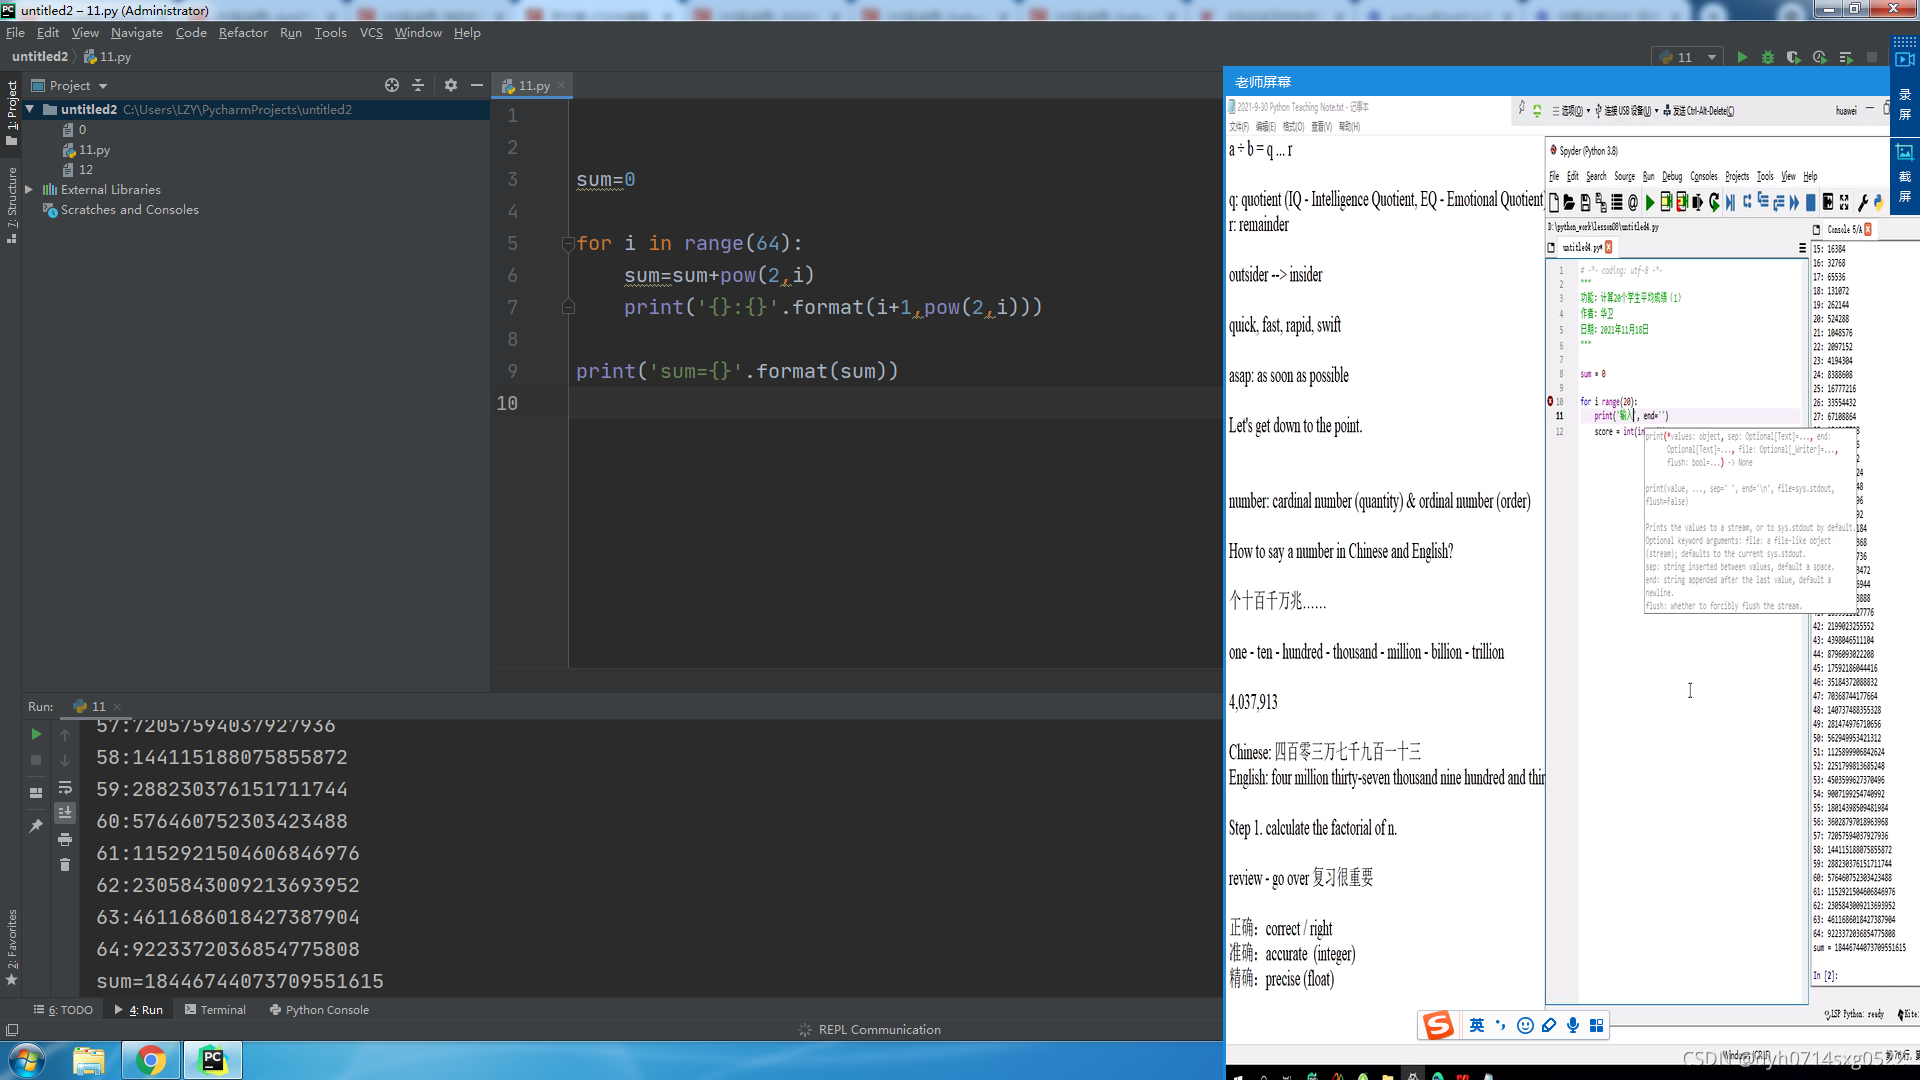Open Windows Explorer from taskbar
1920x1080 pixels.
(x=88, y=1060)
